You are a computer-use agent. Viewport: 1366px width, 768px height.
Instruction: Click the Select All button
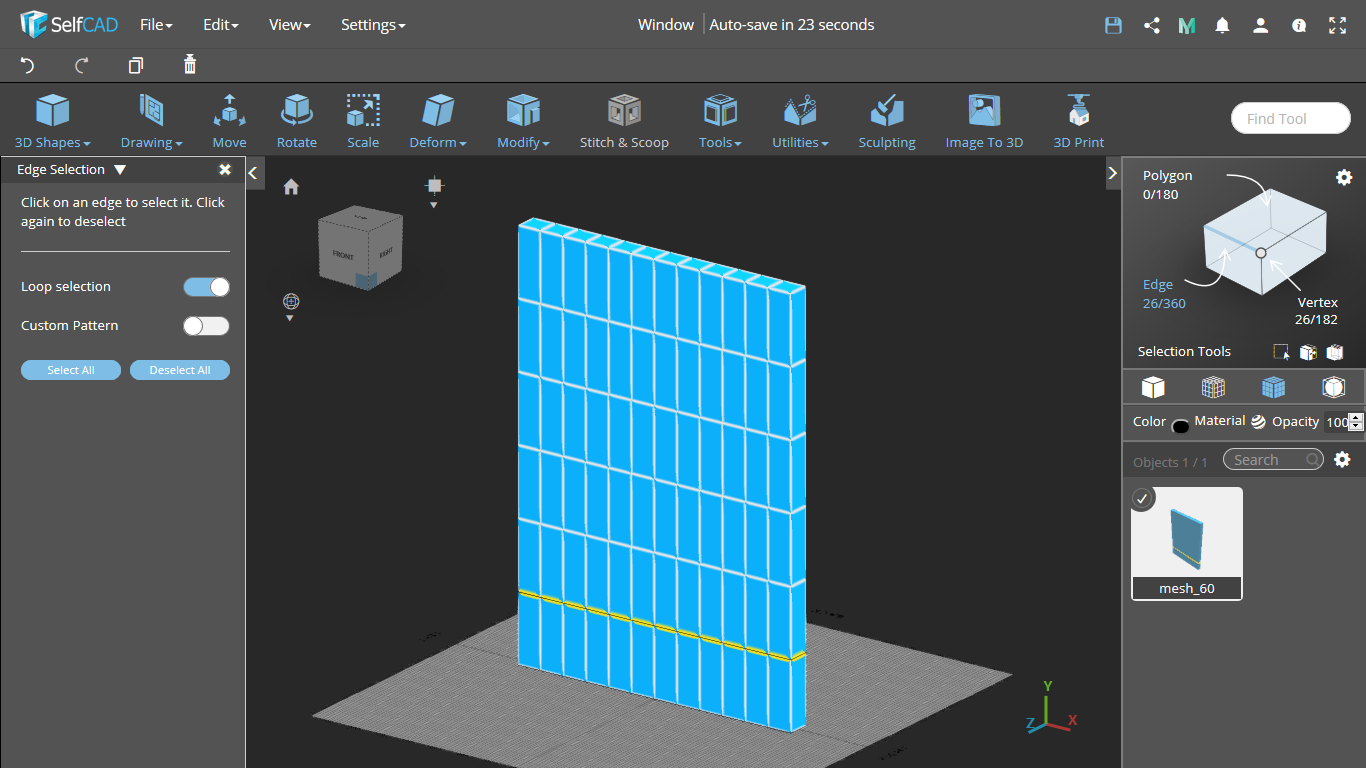click(x=71, y=370)
